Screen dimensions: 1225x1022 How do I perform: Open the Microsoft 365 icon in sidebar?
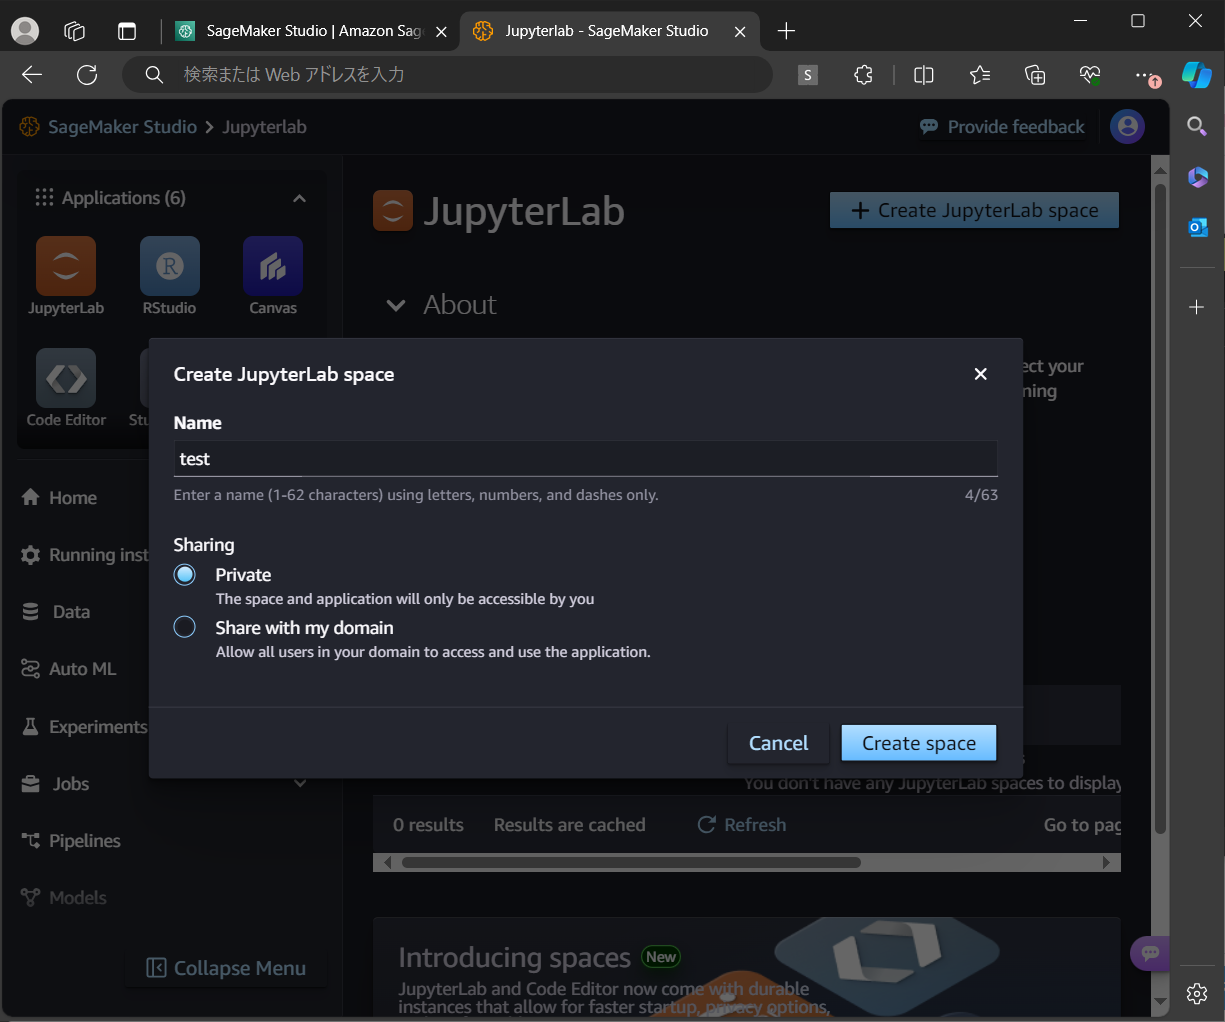1197,177
